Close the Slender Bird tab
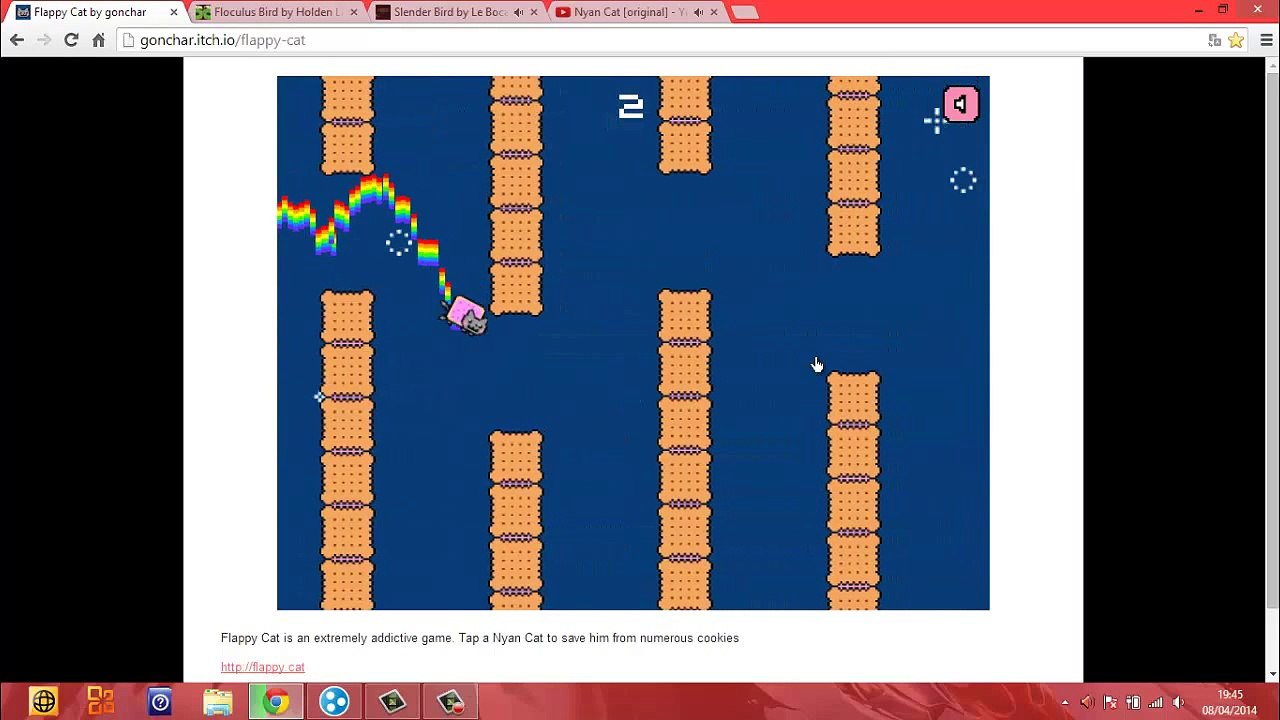The height and width of the screenshot is (720, 1280). pyautogui.click(x=533, y=12)
